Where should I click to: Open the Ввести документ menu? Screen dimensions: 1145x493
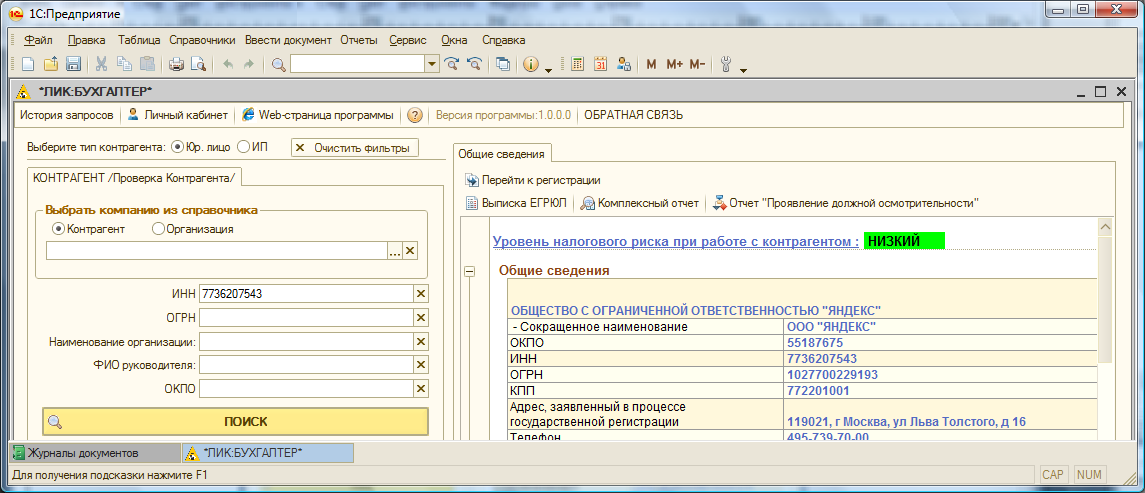288,40
